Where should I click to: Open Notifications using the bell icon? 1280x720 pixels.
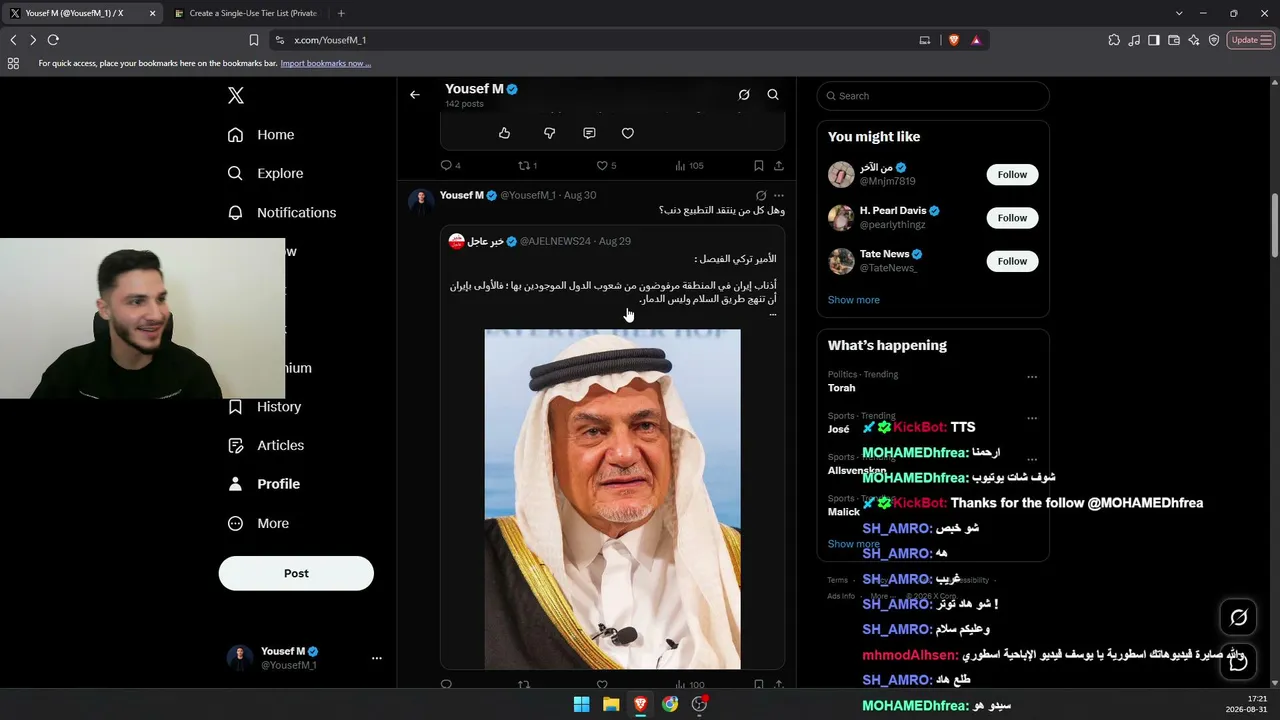(x=235, y=212)
